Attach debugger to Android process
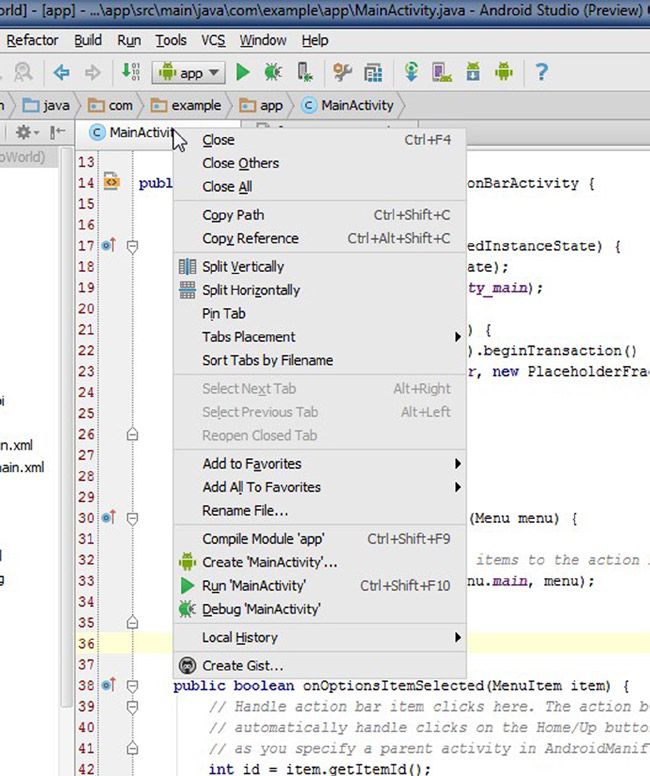 305,73
